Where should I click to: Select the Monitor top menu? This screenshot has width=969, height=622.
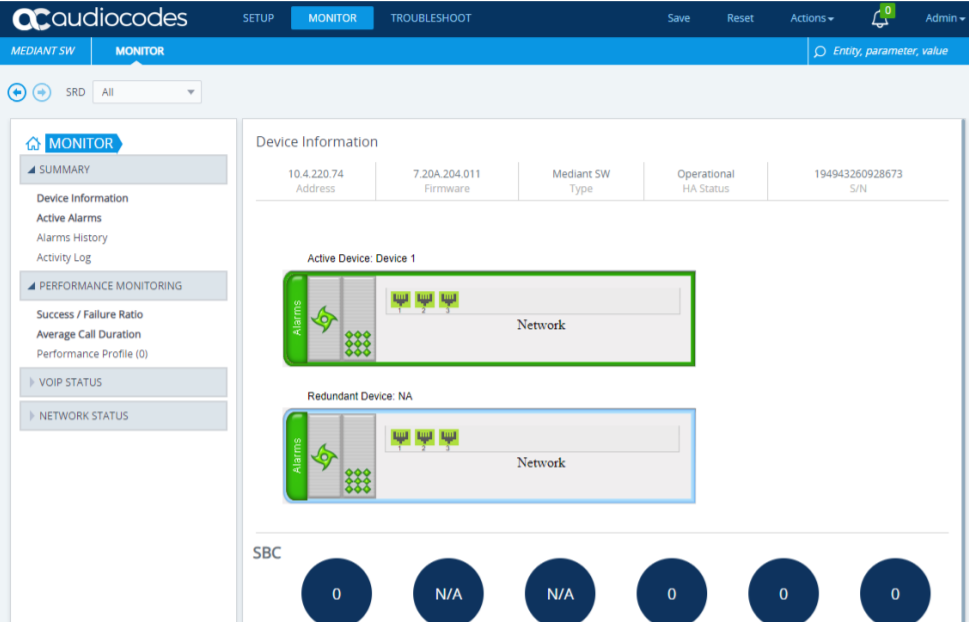click(x=332, y=19)
